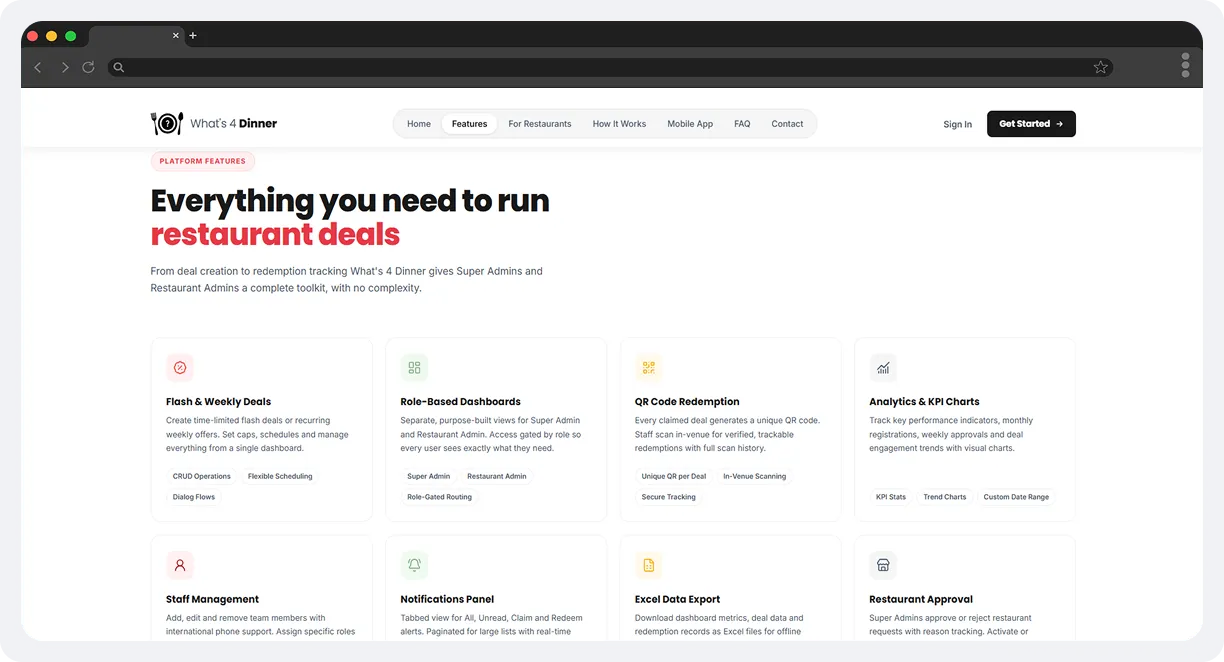Click the Custom Date Range tag
Viewport: 1224px width, 662px height.
point(1016,497)
